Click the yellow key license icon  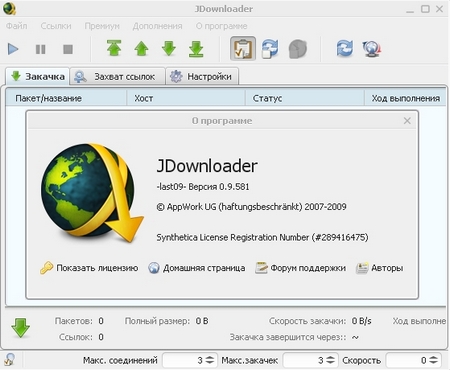tap(46, 268)
